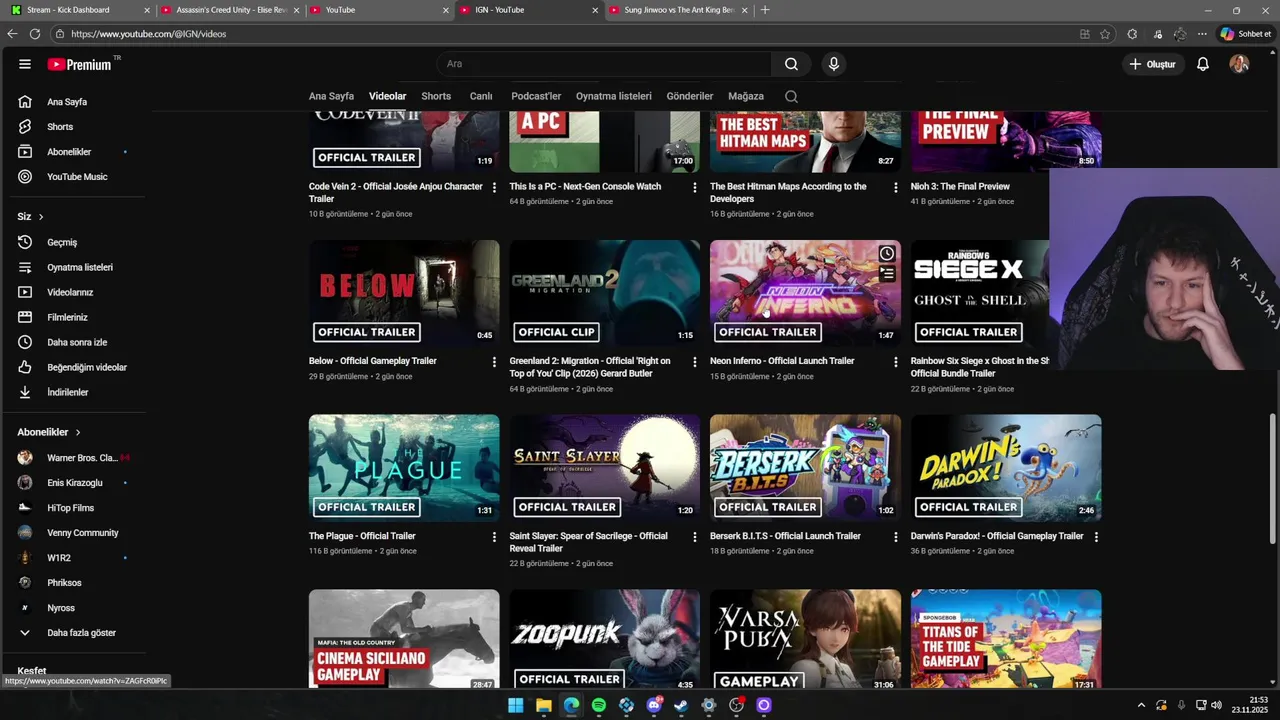Switch to the Oynatma listeleri channel tab
The image size is (1280, 720).
click(614, 96)
